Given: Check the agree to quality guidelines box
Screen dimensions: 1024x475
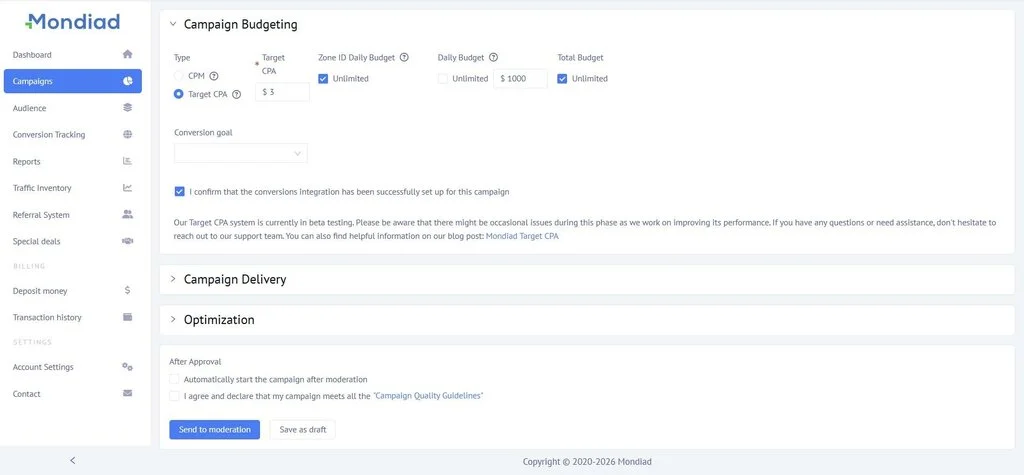Looking at the screenshot, I should pos(174,396).
